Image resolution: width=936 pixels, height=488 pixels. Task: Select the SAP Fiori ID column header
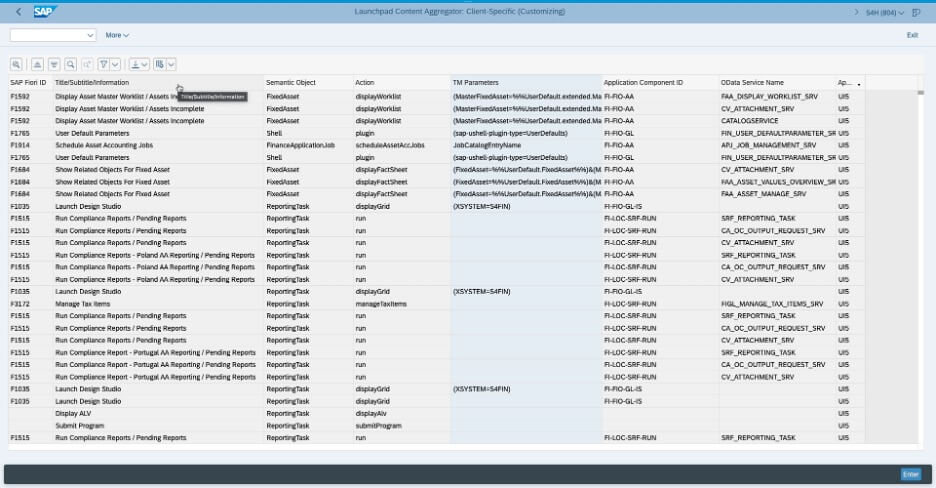point(28,82)
